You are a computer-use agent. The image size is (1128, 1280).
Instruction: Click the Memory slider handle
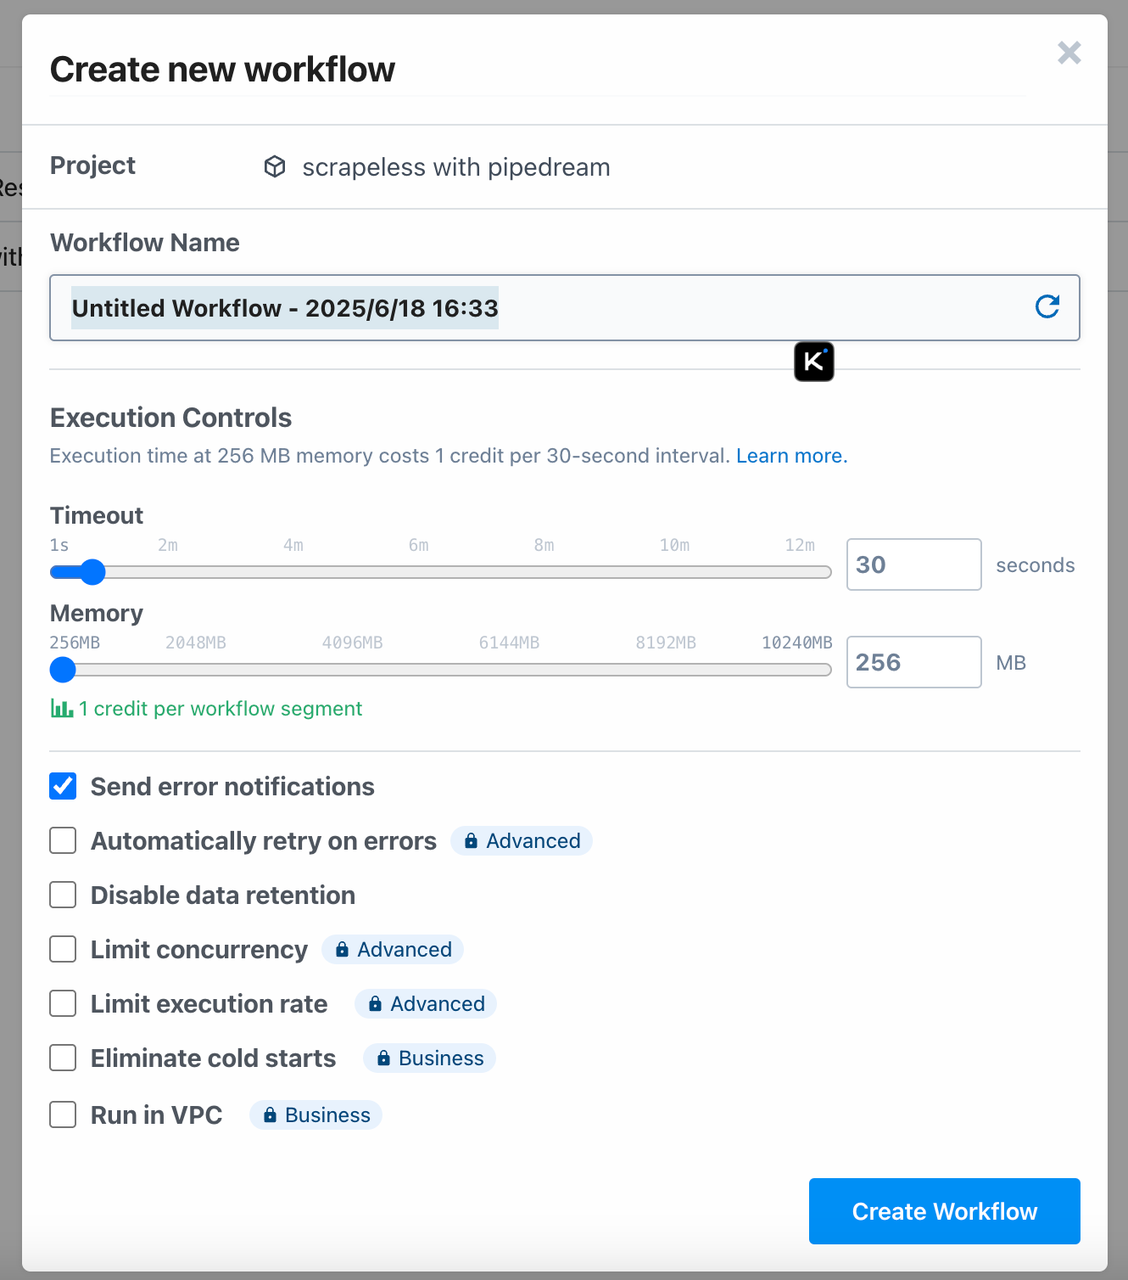[x=63, y=670]
